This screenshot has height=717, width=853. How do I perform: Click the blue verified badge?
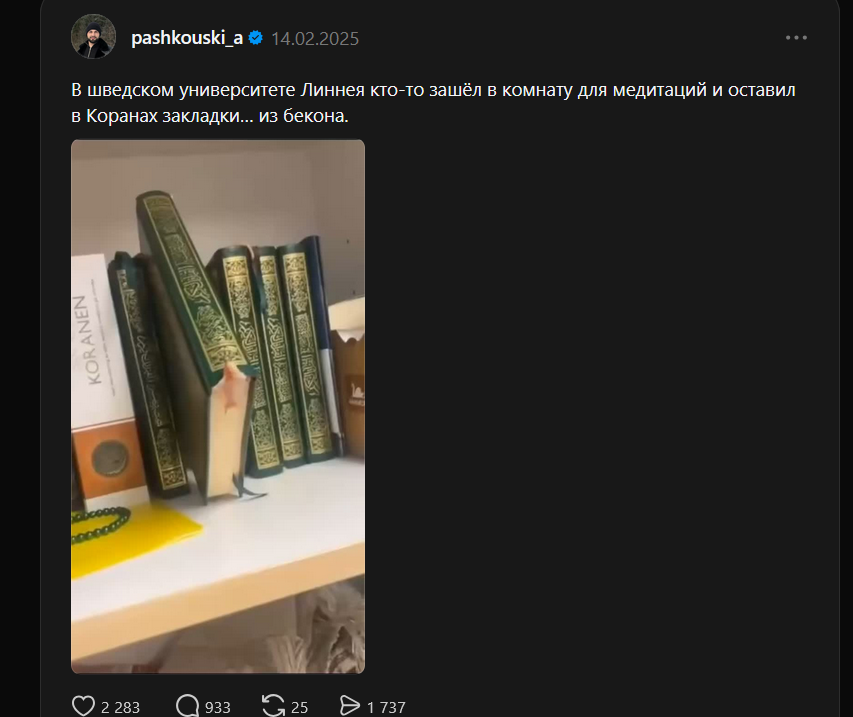click(x=256, y=38)
